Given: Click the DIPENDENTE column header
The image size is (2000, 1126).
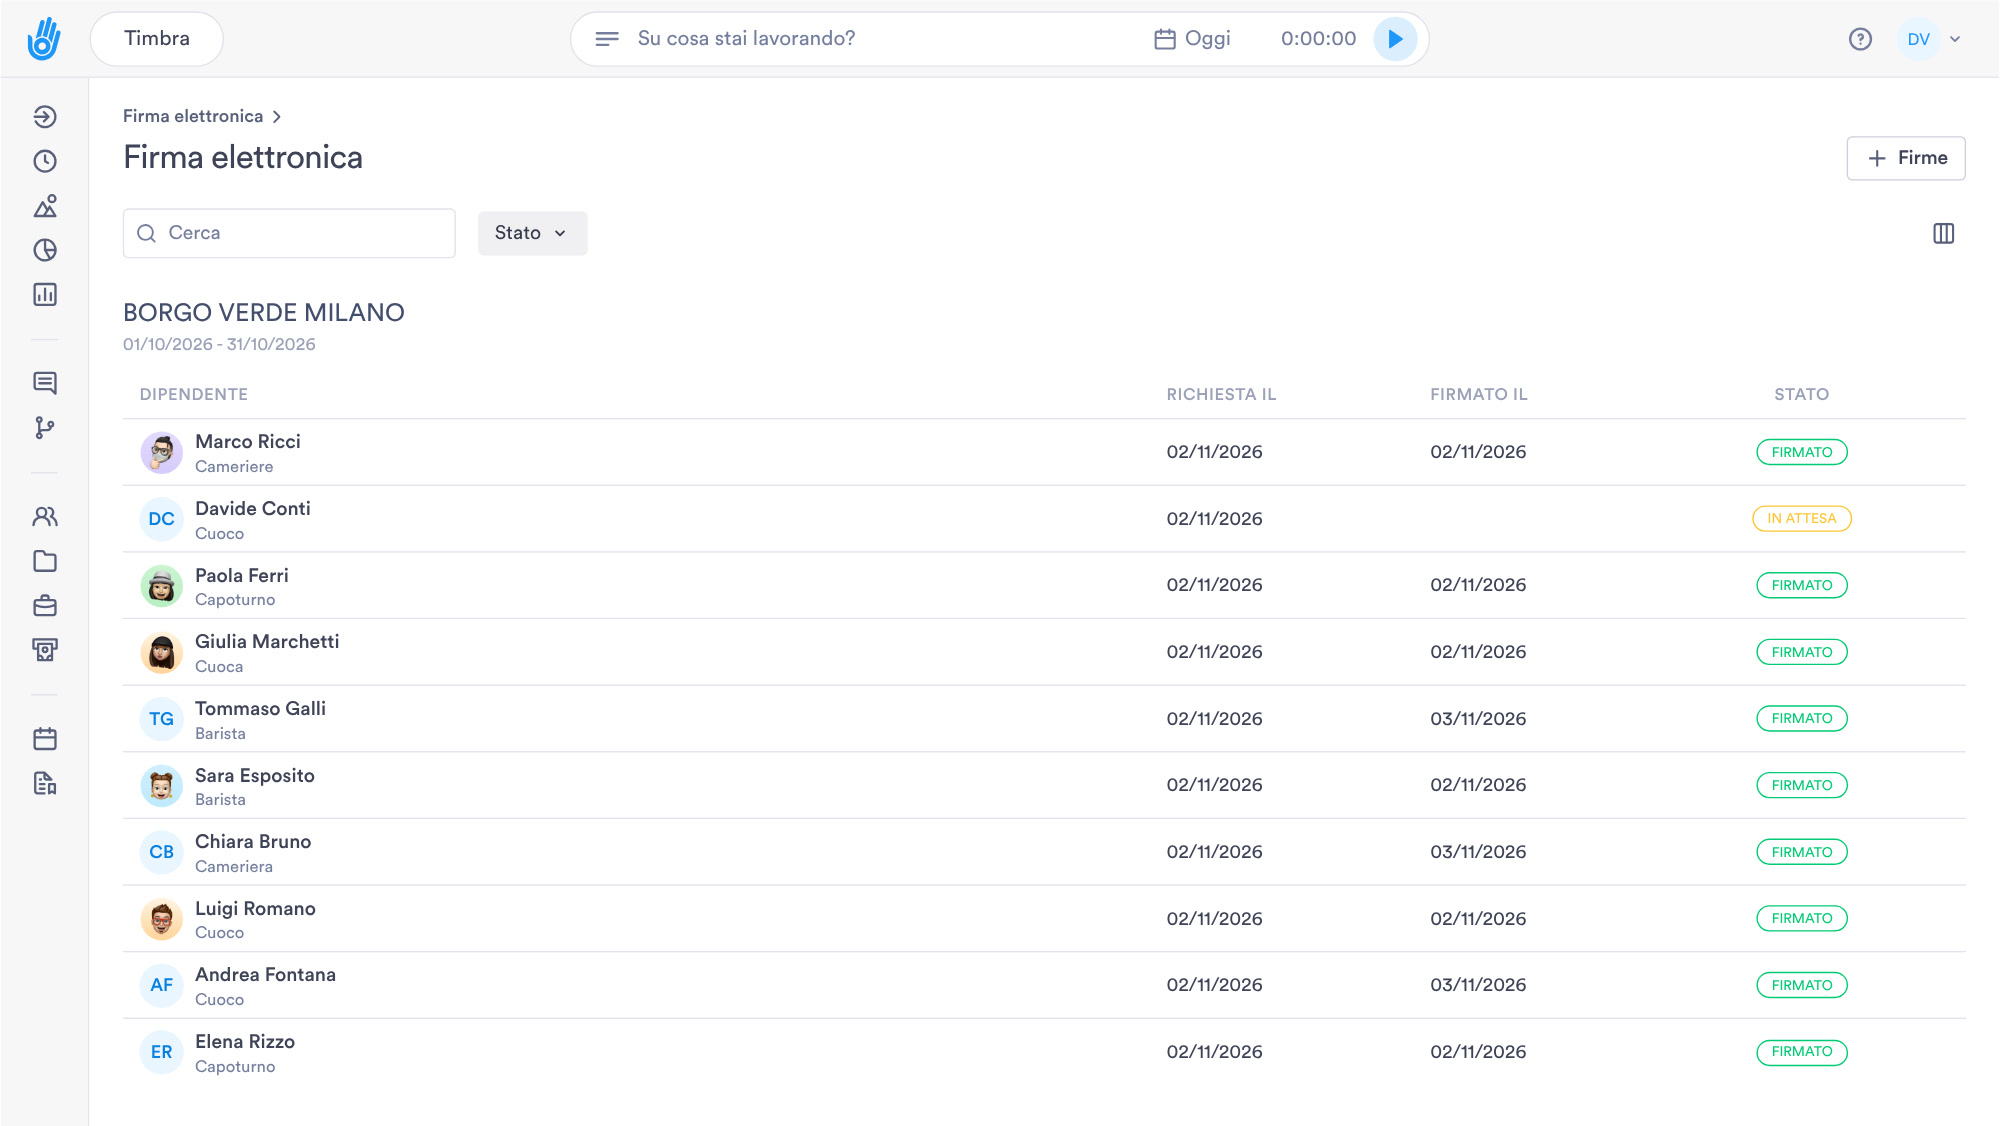Looking at the screenshot, I should [194, 394].
